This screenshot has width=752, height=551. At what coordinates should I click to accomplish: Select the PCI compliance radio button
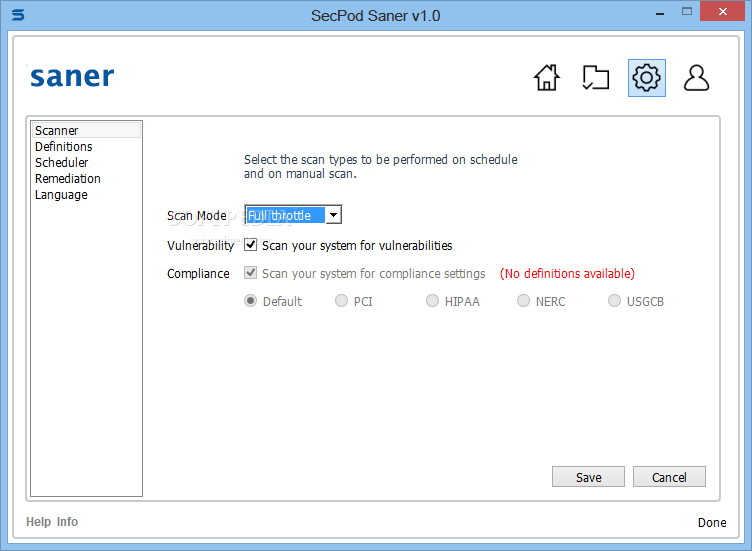coord(341,301)
